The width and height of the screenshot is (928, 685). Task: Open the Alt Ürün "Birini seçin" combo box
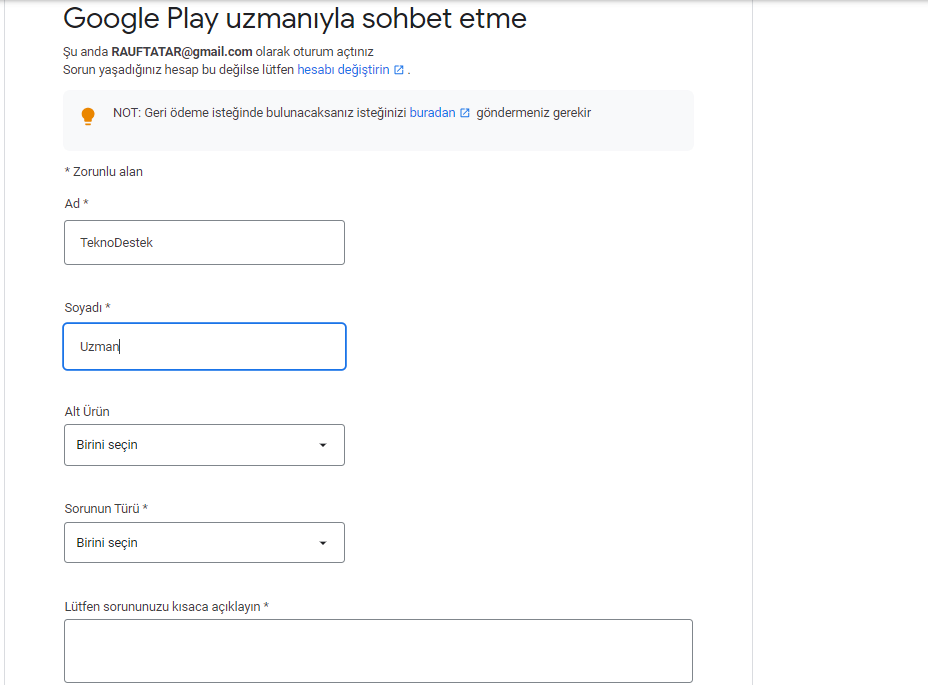tap(204, 445)
